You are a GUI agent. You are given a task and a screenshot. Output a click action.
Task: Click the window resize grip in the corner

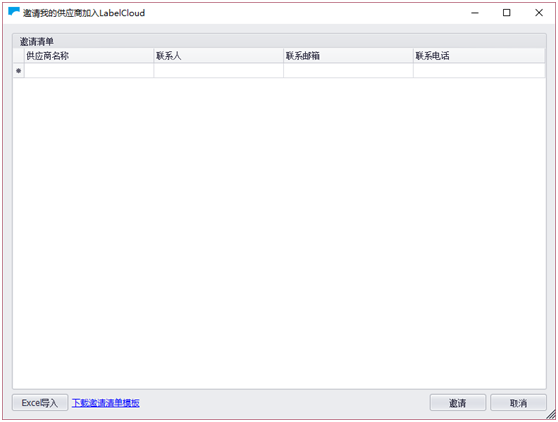(551, 414)
